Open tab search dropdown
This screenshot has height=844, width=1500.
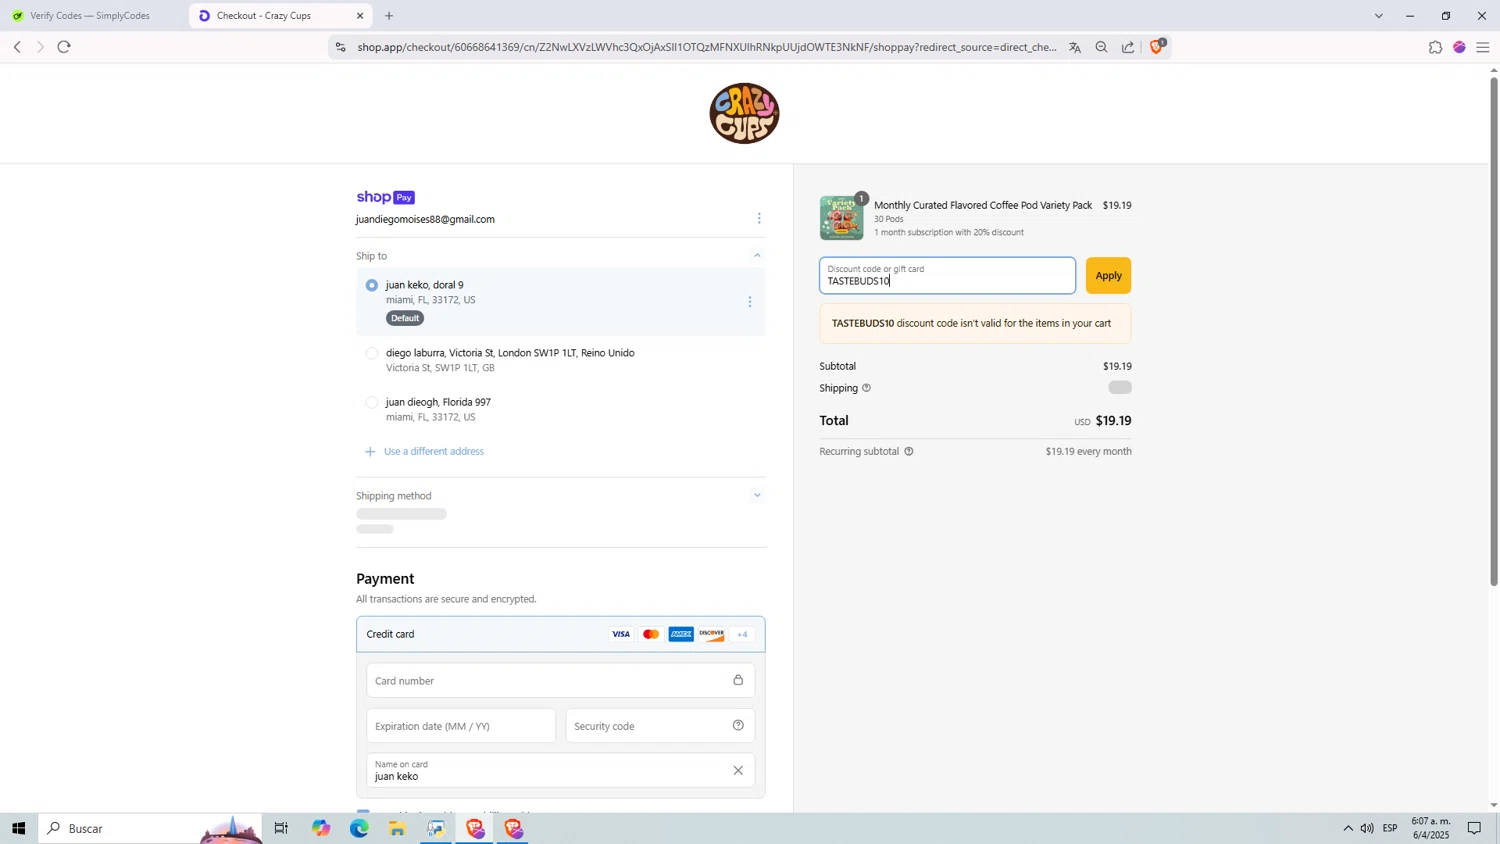click(x=1378, y=16)
